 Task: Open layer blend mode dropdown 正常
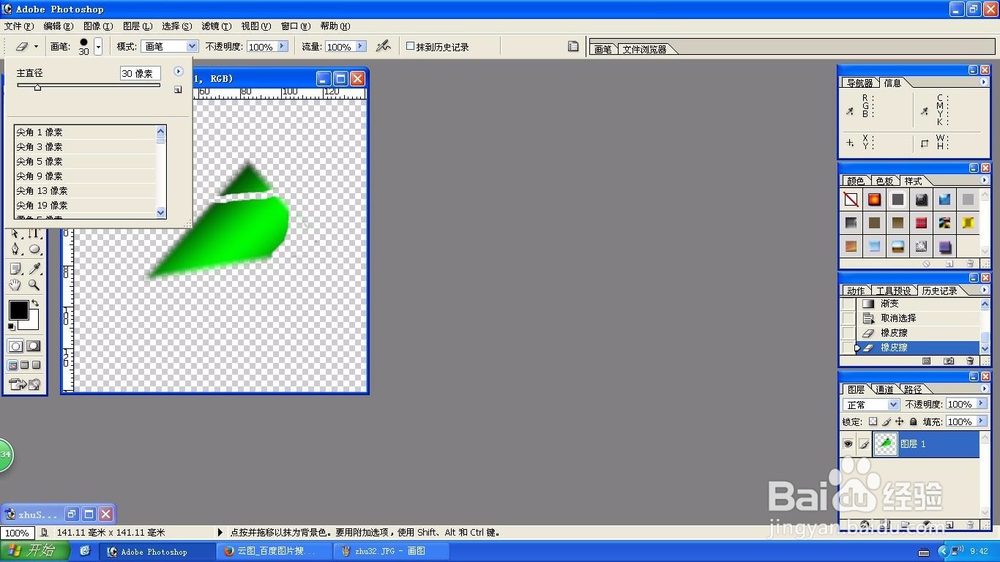871,404
